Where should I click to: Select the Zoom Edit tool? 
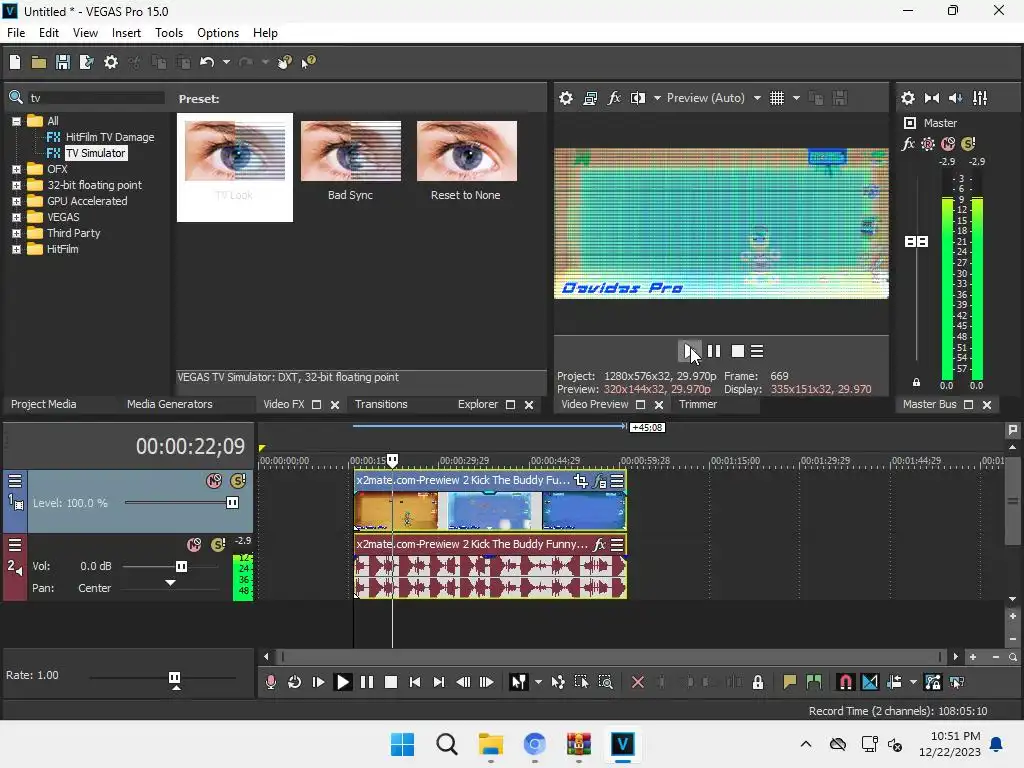click(605, 682)
